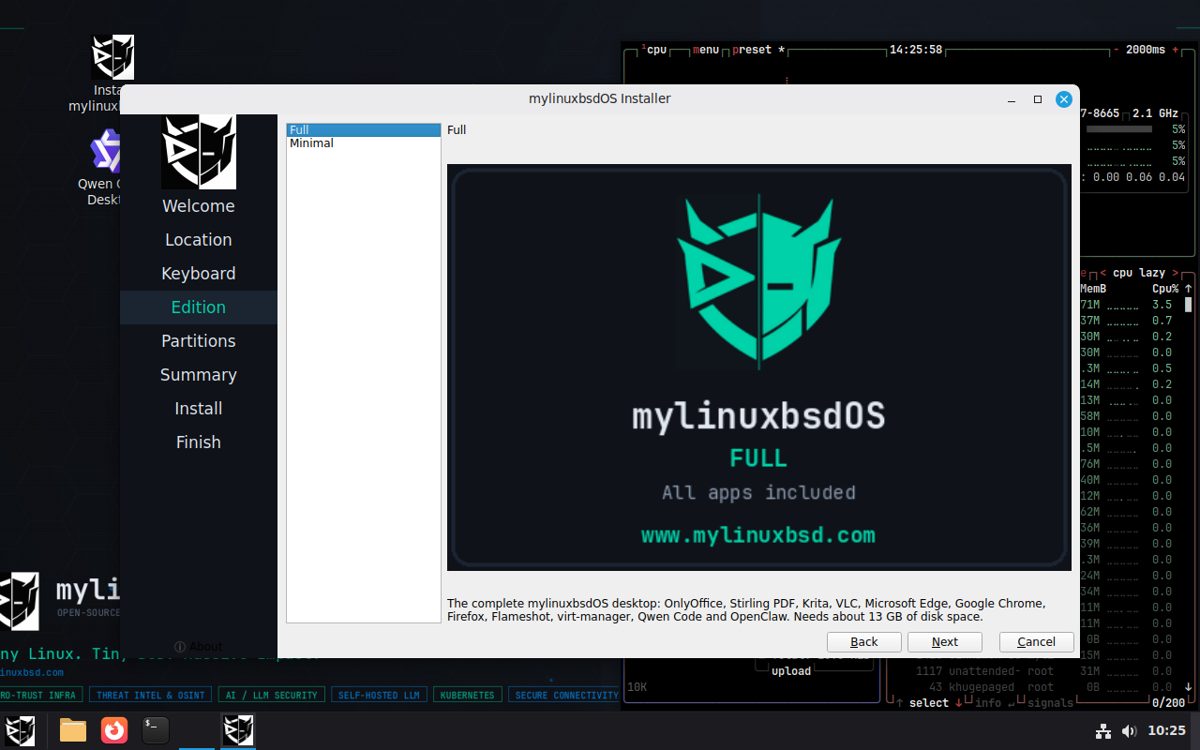Screen dimensions: 1200x750
Task: Open the terminal icon in taskbar
Action: click(155, 730)
